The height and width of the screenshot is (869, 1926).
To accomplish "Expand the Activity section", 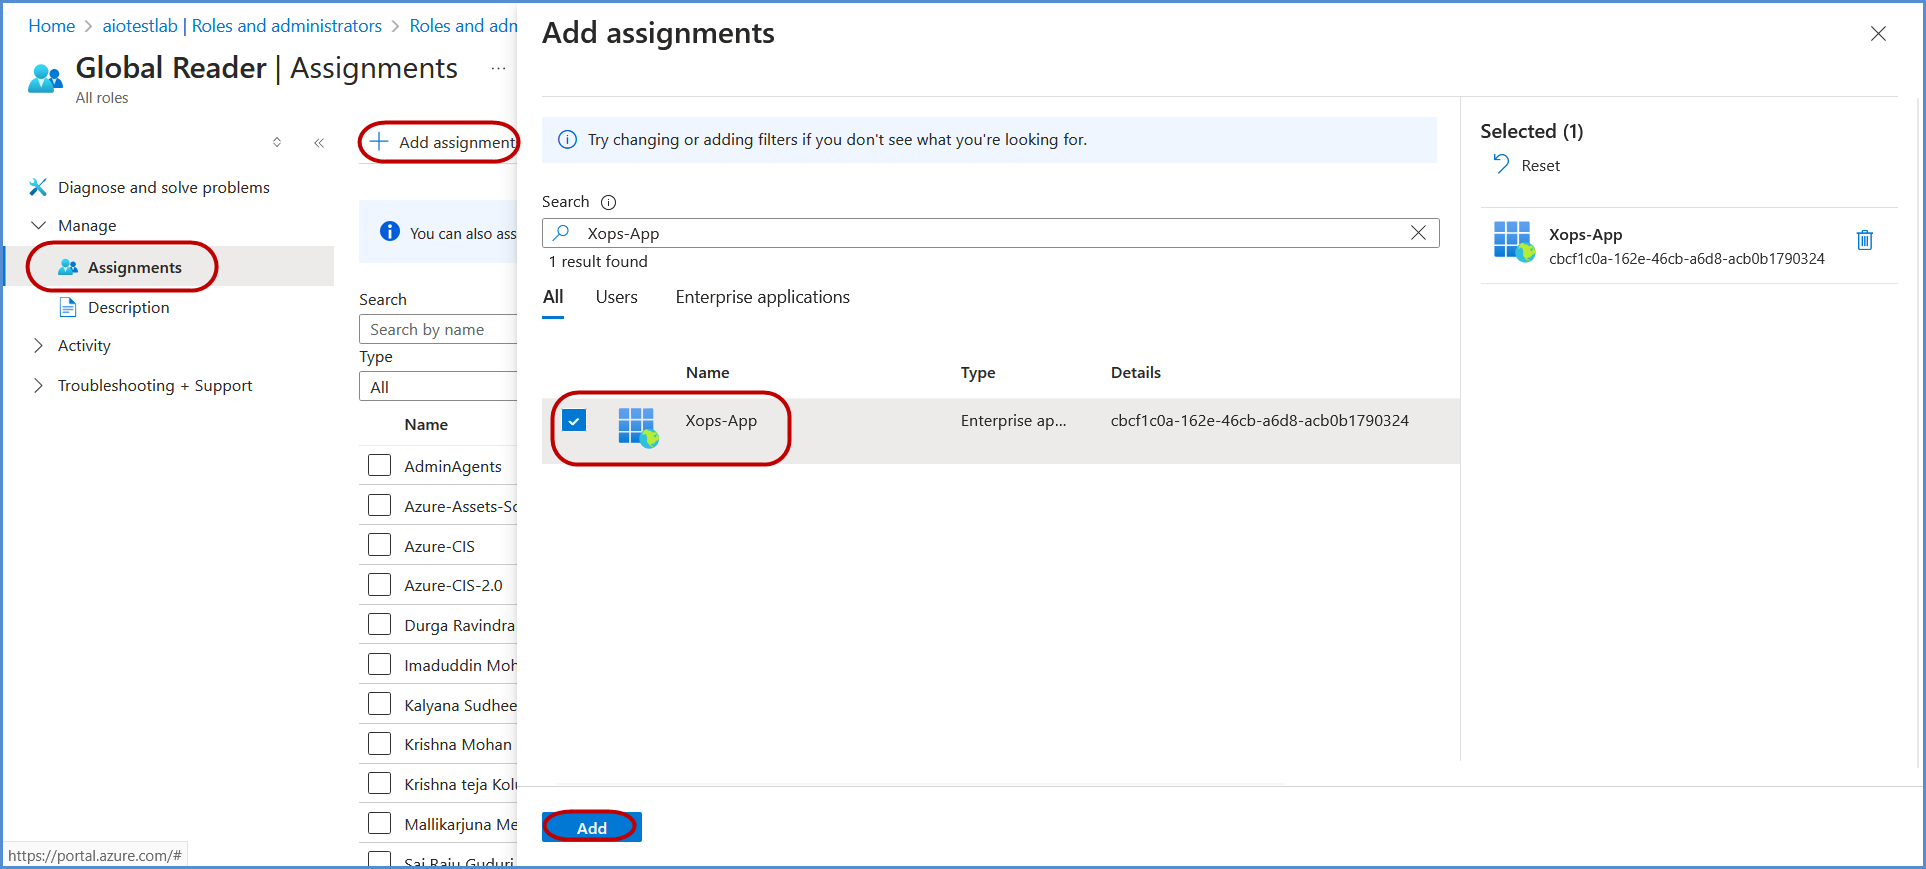I will (x=38, y=346).
